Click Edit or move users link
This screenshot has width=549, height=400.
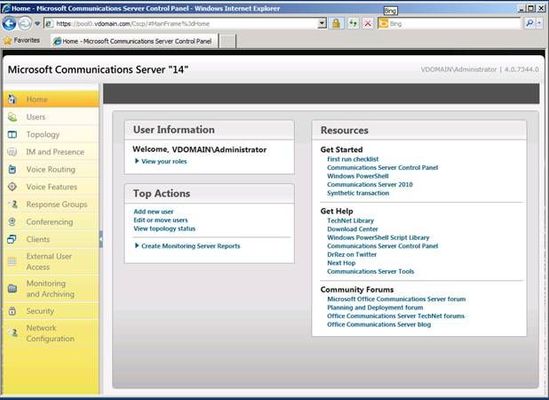click(x=161, y=220)
